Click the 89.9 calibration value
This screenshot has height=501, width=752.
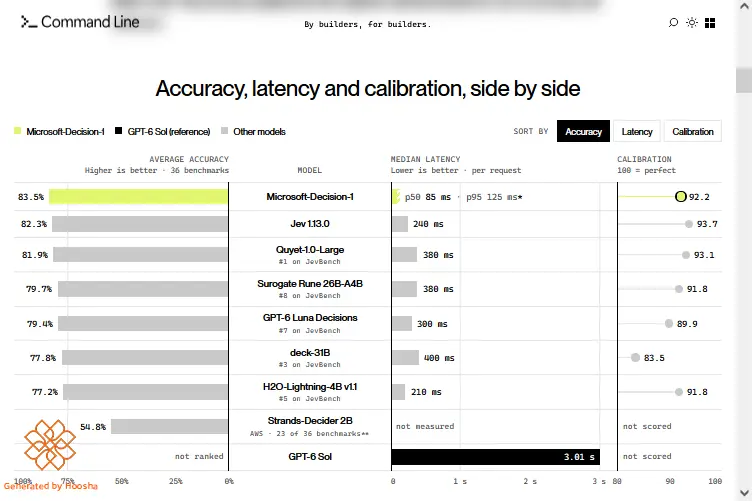tap(687, 324)
